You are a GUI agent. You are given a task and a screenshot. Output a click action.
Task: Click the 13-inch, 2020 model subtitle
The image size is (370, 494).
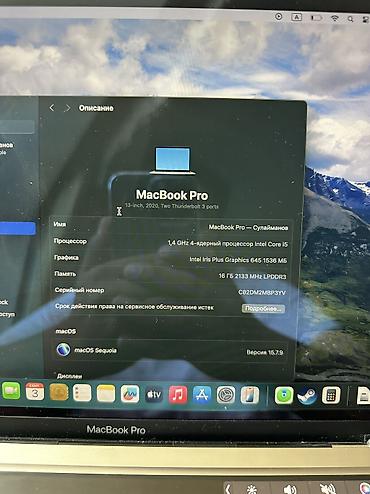tap(172, 206)
